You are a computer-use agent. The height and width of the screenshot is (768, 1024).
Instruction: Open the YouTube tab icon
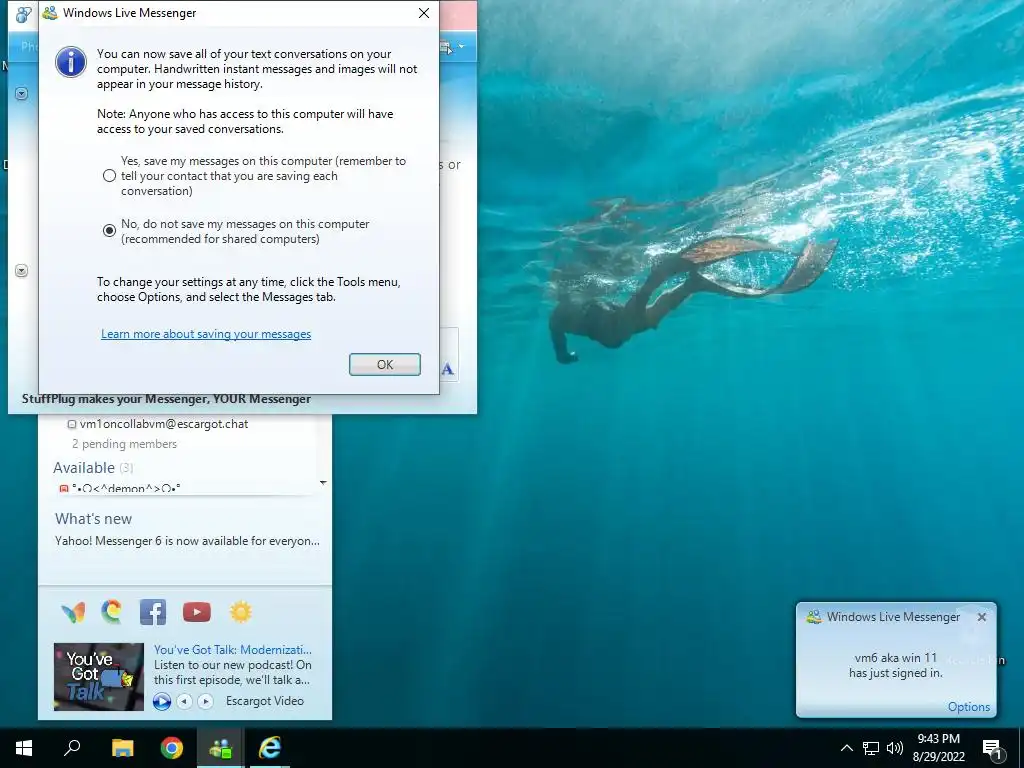197,612
